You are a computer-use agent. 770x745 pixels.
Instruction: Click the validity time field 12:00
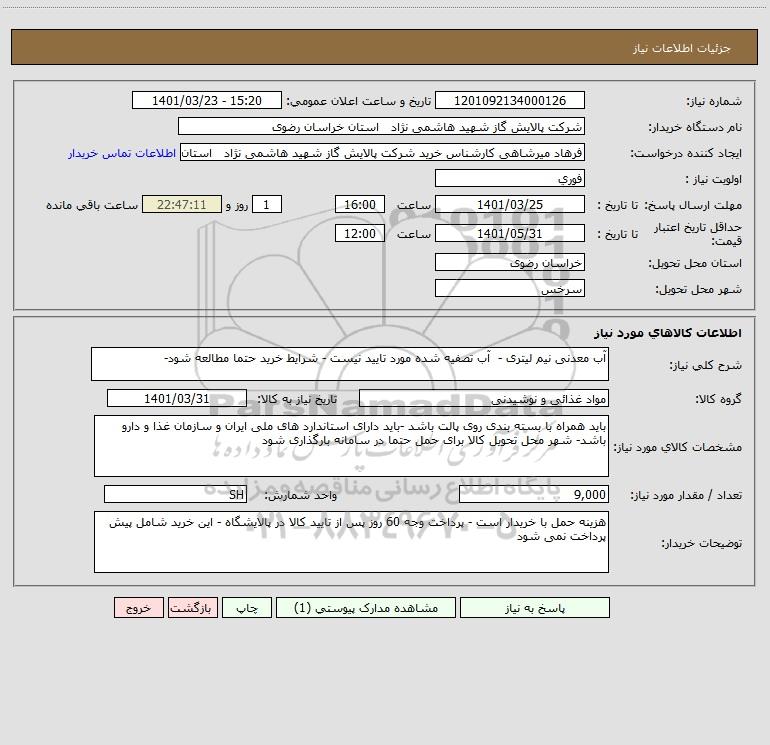(x=359, y=233)
